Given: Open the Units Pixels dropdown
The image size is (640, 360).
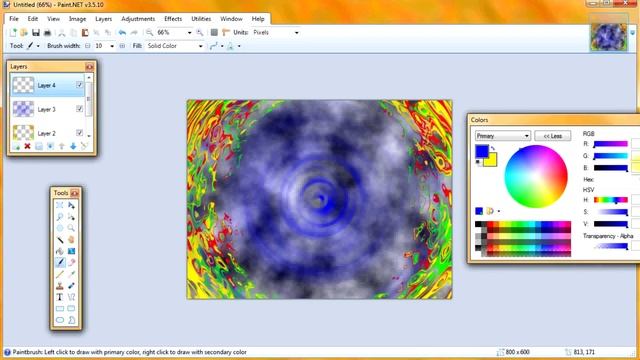Looking at the screenshot, I should (297, 33).
